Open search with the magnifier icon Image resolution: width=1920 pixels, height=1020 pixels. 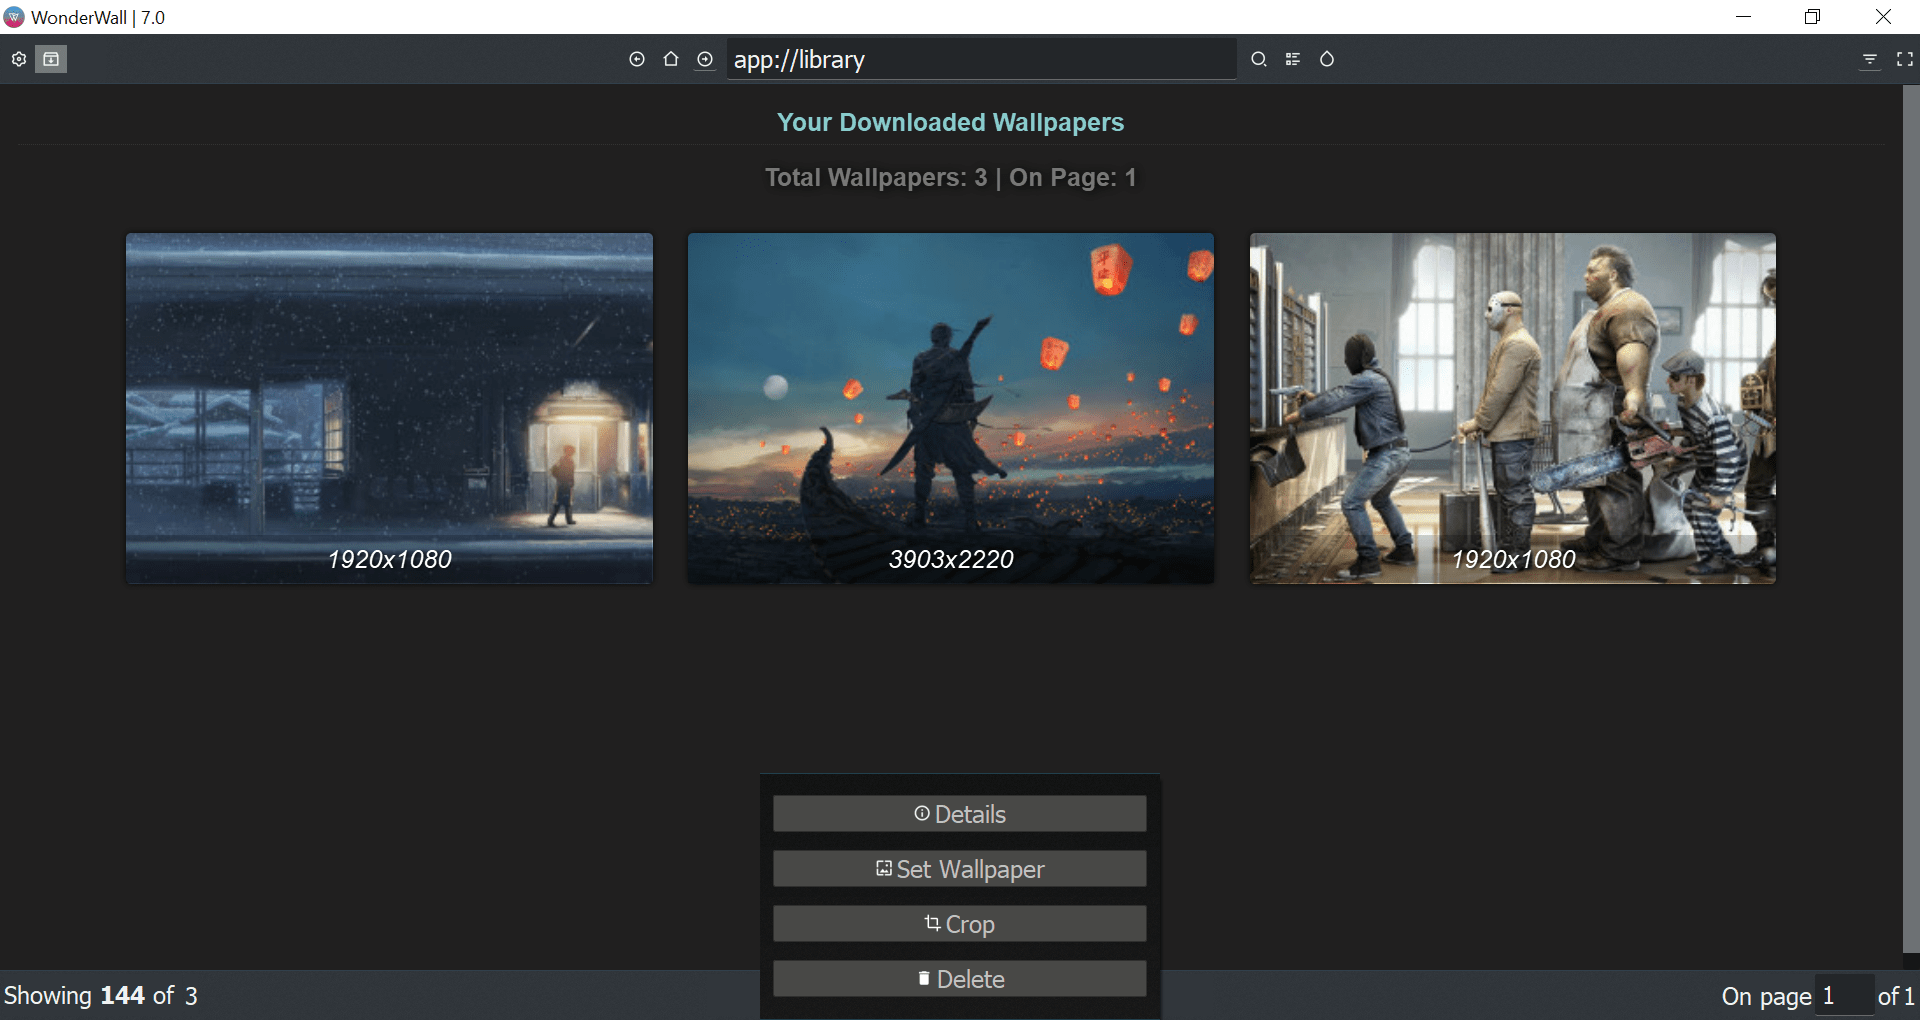(x=1258, y=59)
